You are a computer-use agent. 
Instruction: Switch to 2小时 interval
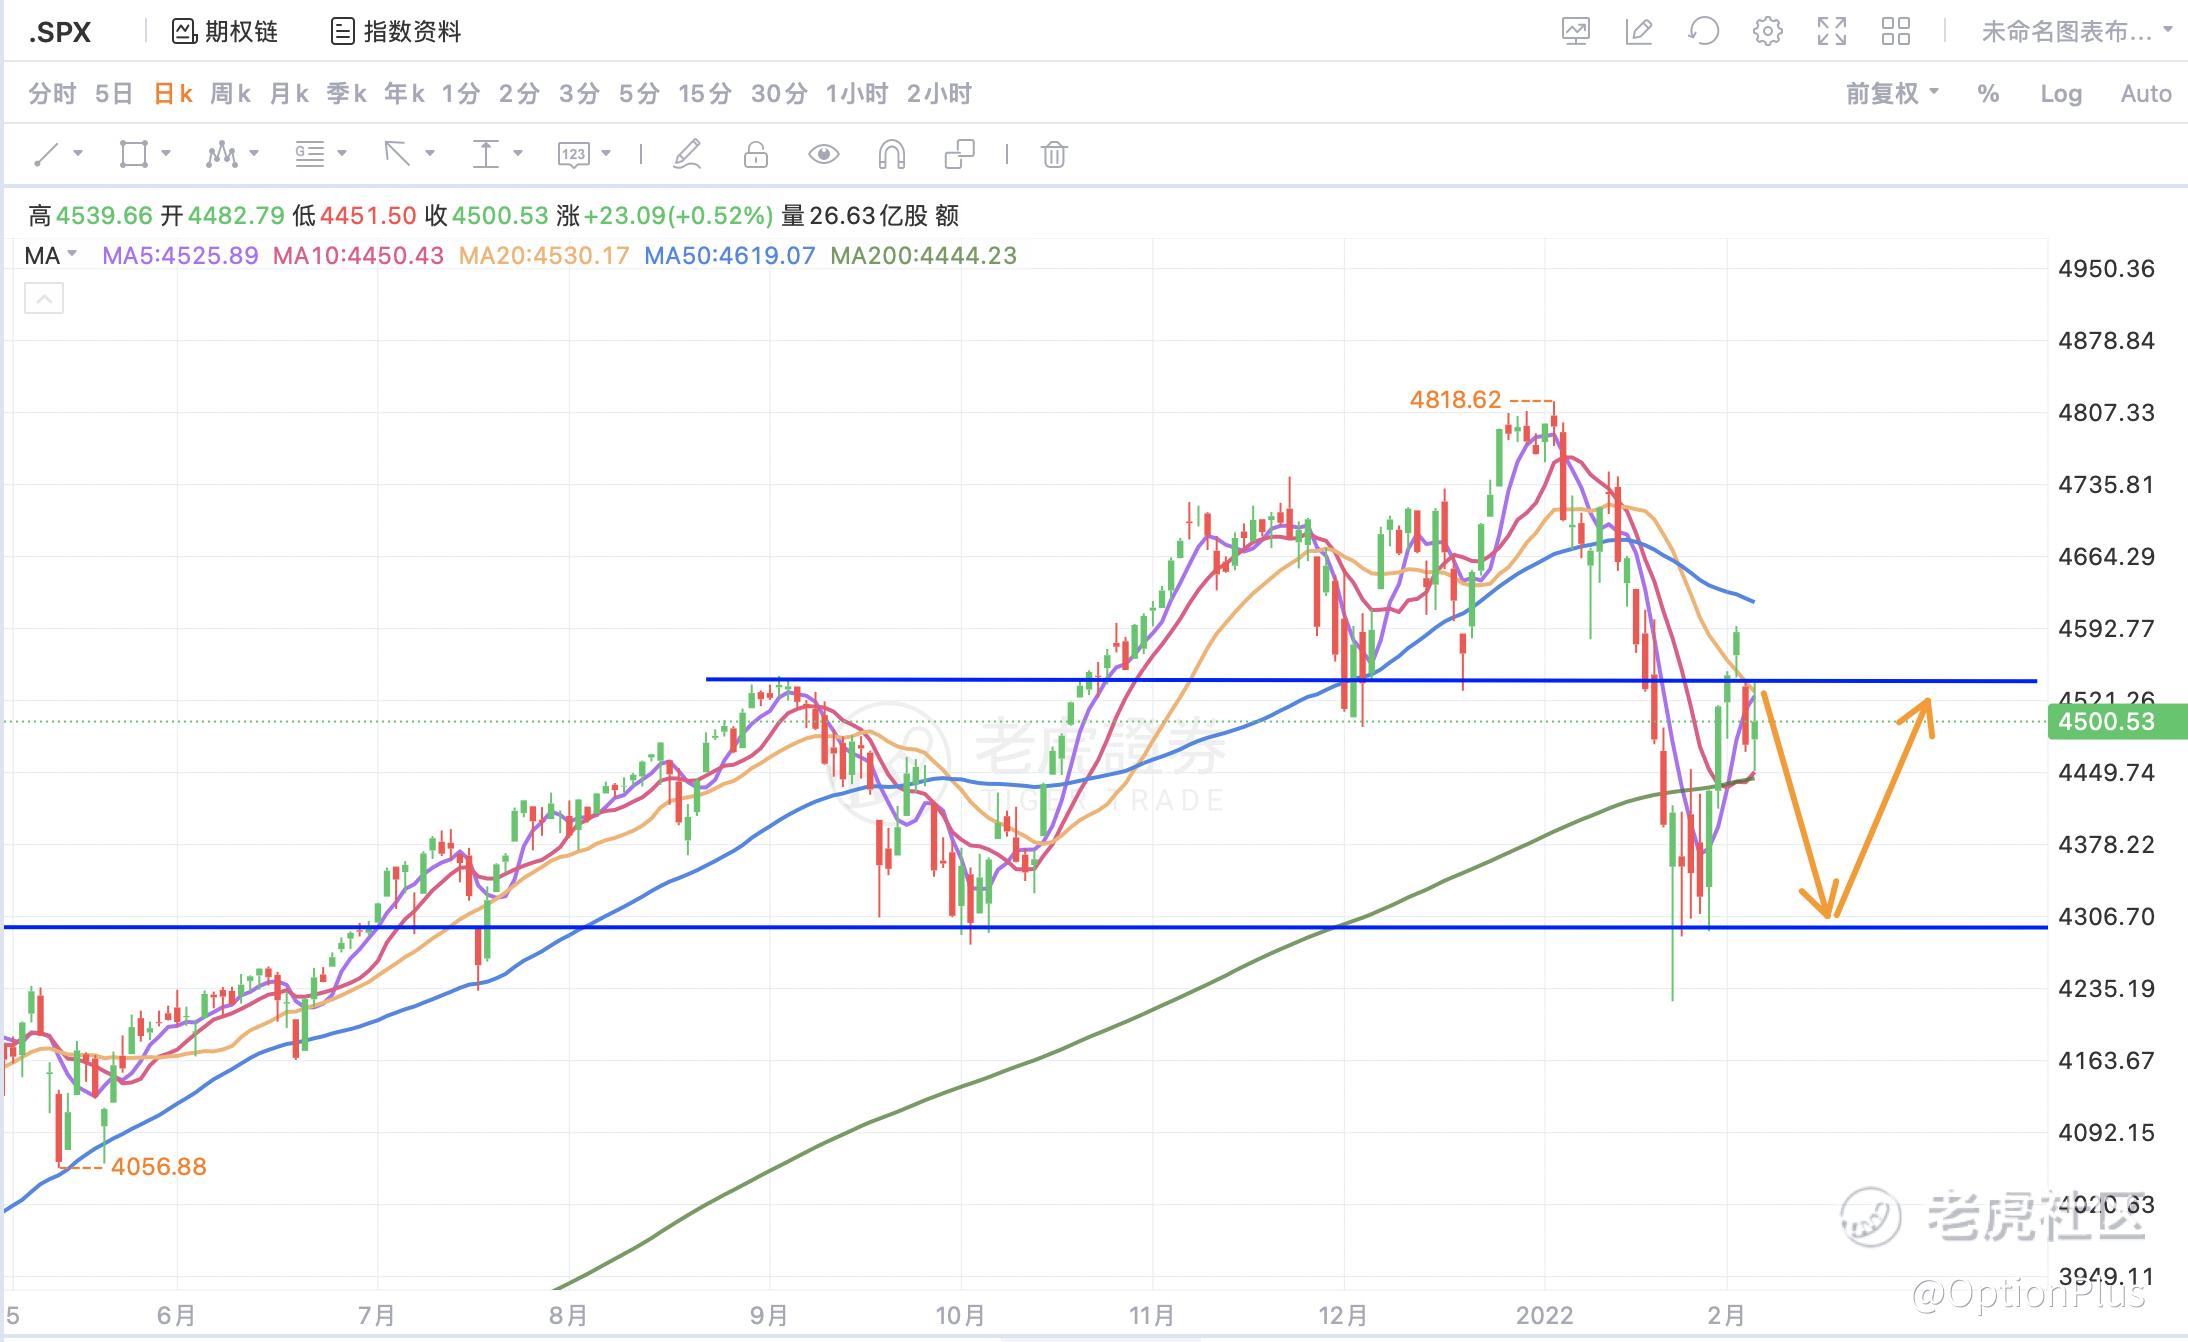pos(939,94)
